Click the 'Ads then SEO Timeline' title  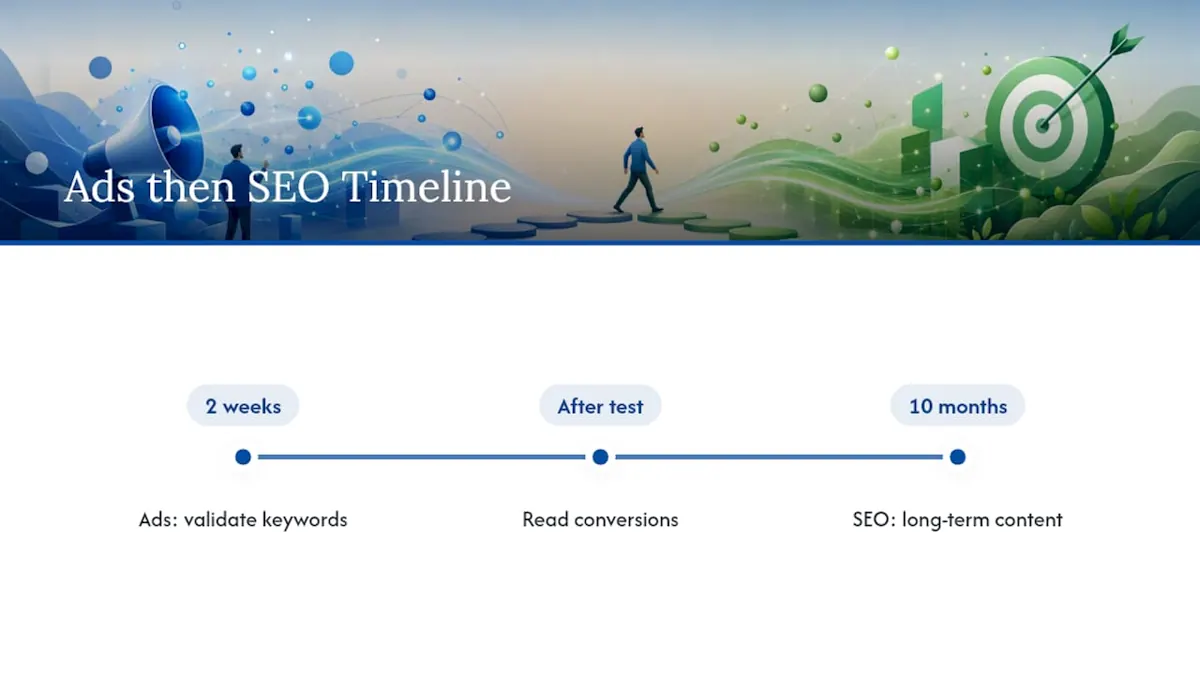click(288, 188)
